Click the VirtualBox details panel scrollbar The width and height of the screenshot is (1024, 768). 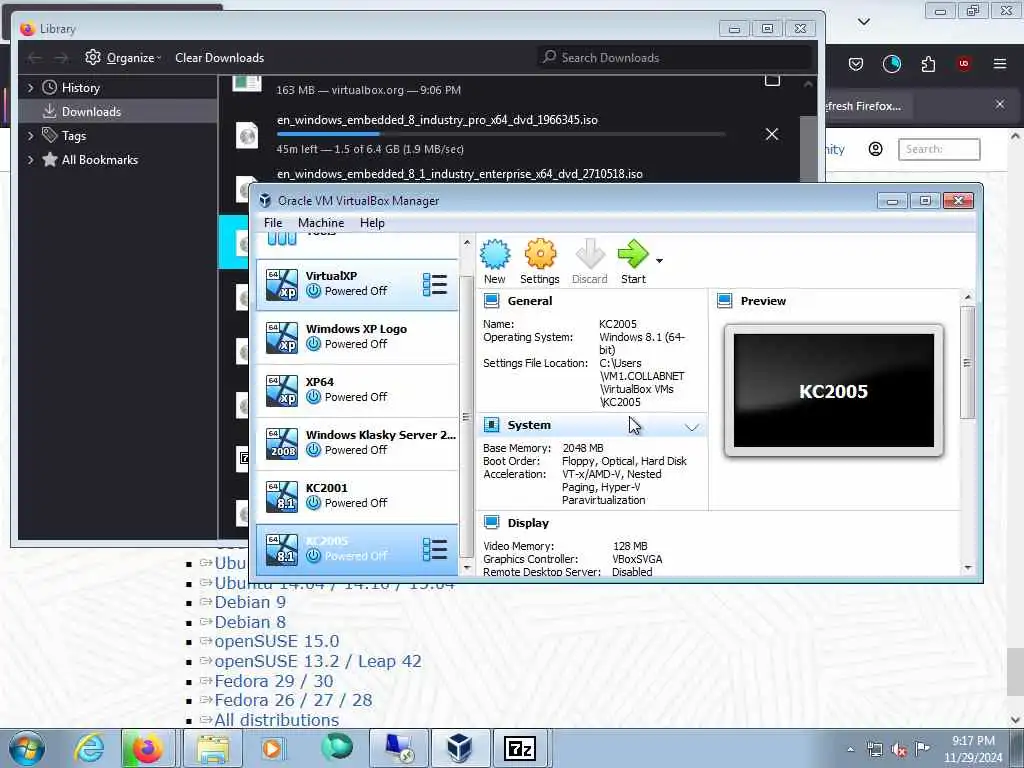(x=968, y=362)
